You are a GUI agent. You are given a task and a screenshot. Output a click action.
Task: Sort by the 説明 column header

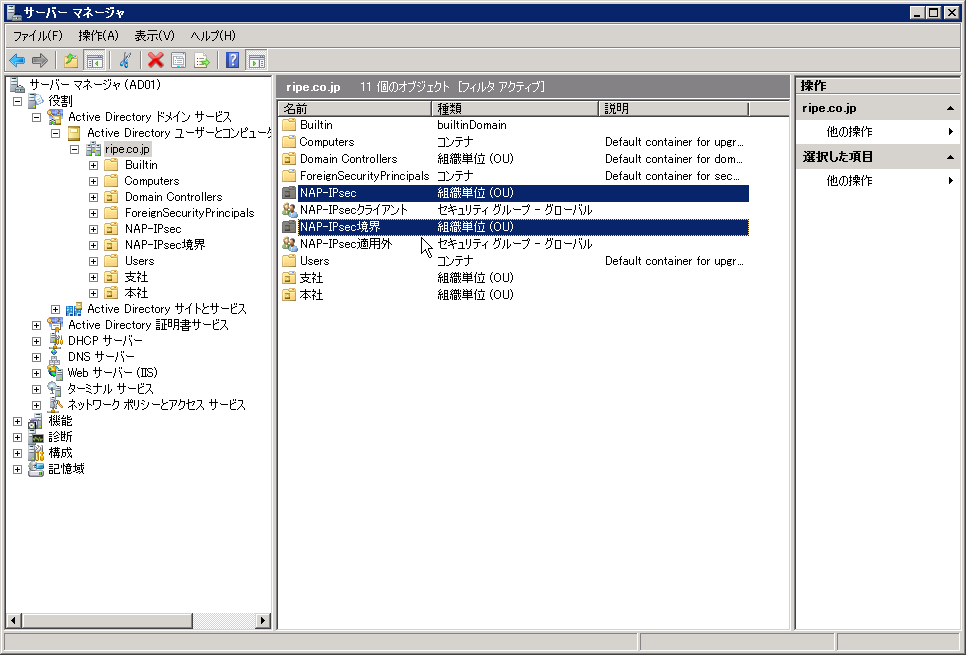pyautogui.click(x=673, y=109)
